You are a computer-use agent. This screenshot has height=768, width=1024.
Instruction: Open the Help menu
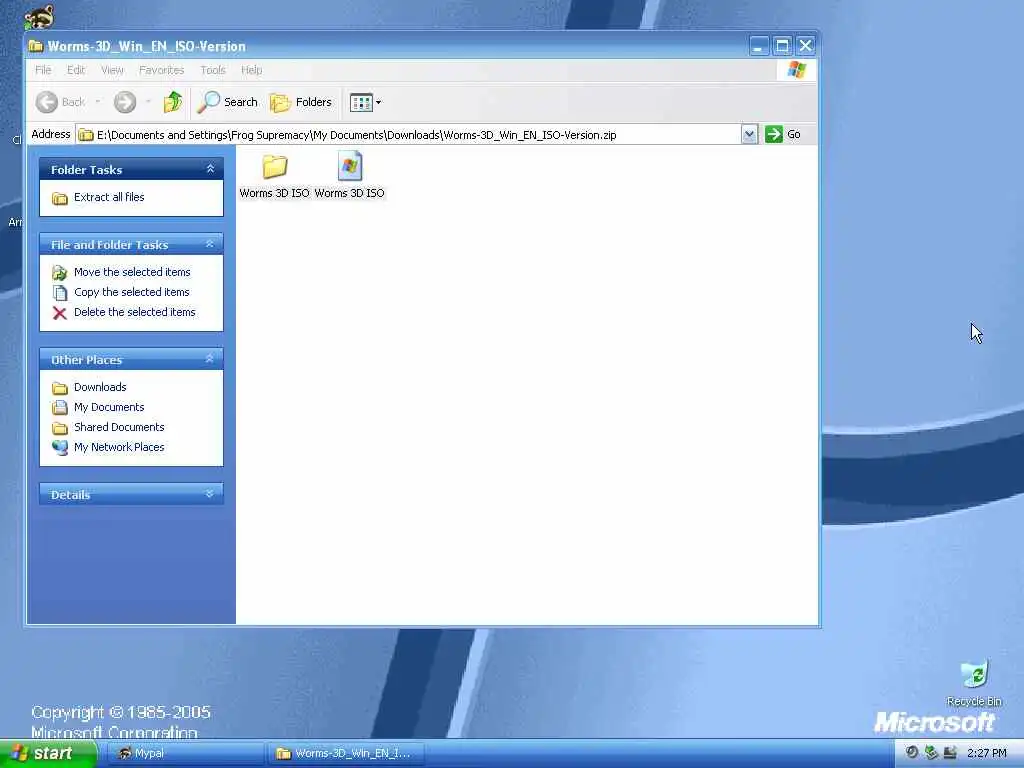click(x=251, y=70)
